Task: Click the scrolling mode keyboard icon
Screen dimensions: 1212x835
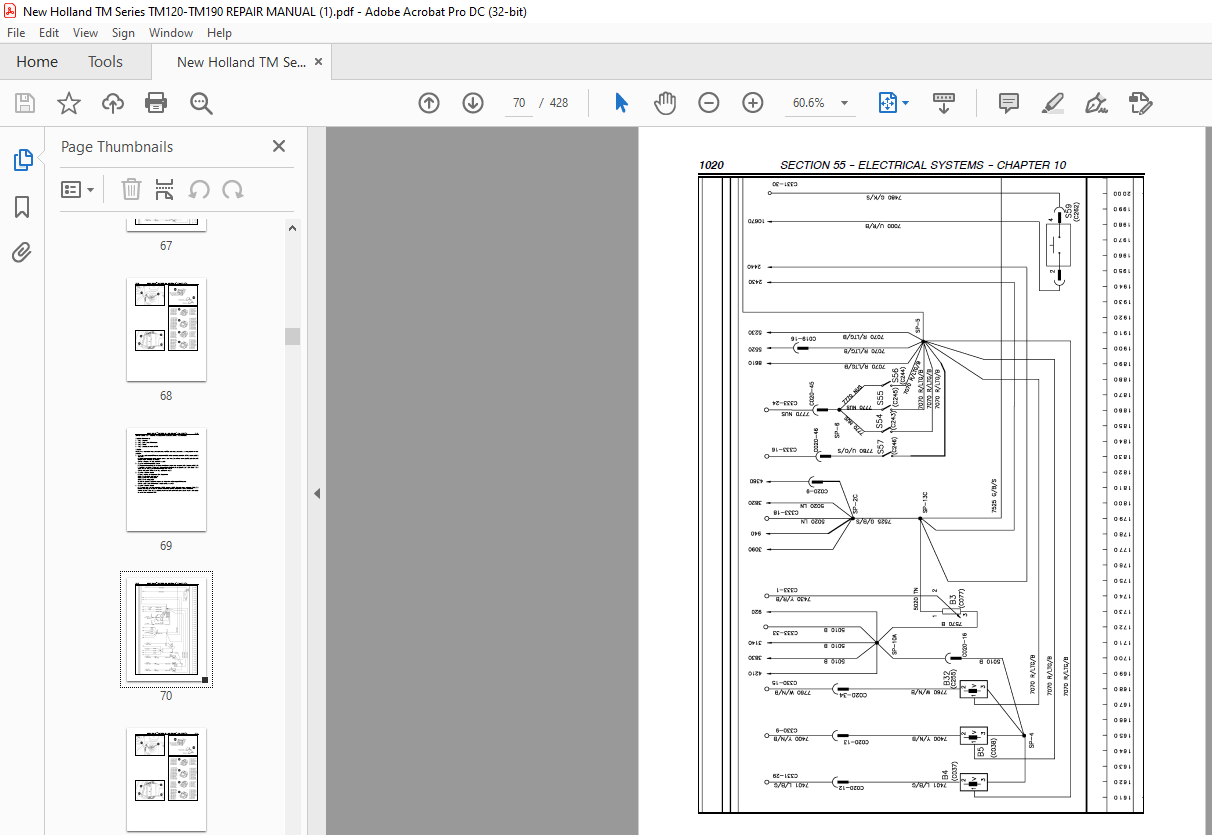Action: pyautogui.click(x=944, y=103)
